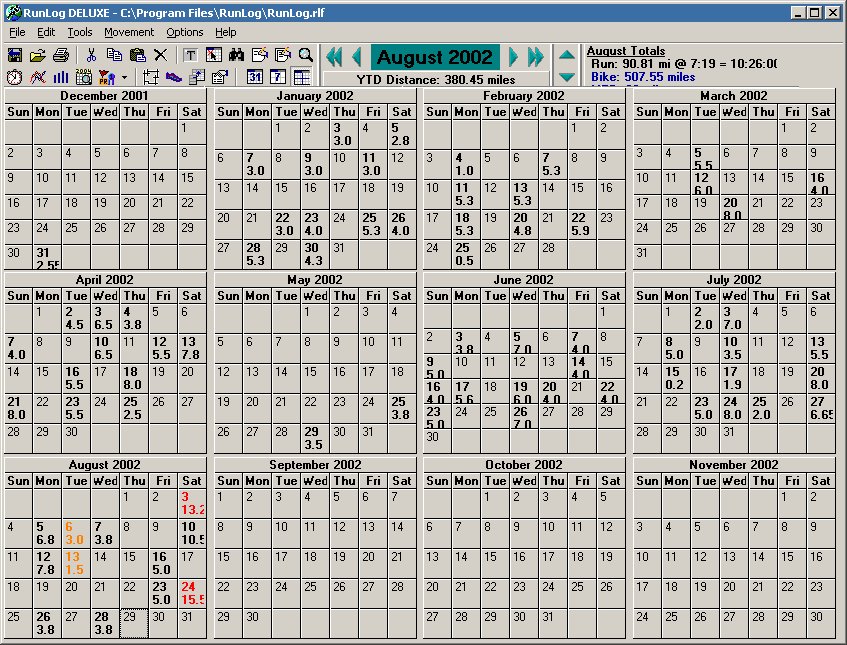Toggle the T text toolbar button
This screenshot has height=645, width=847.
[x=190, y=55]
